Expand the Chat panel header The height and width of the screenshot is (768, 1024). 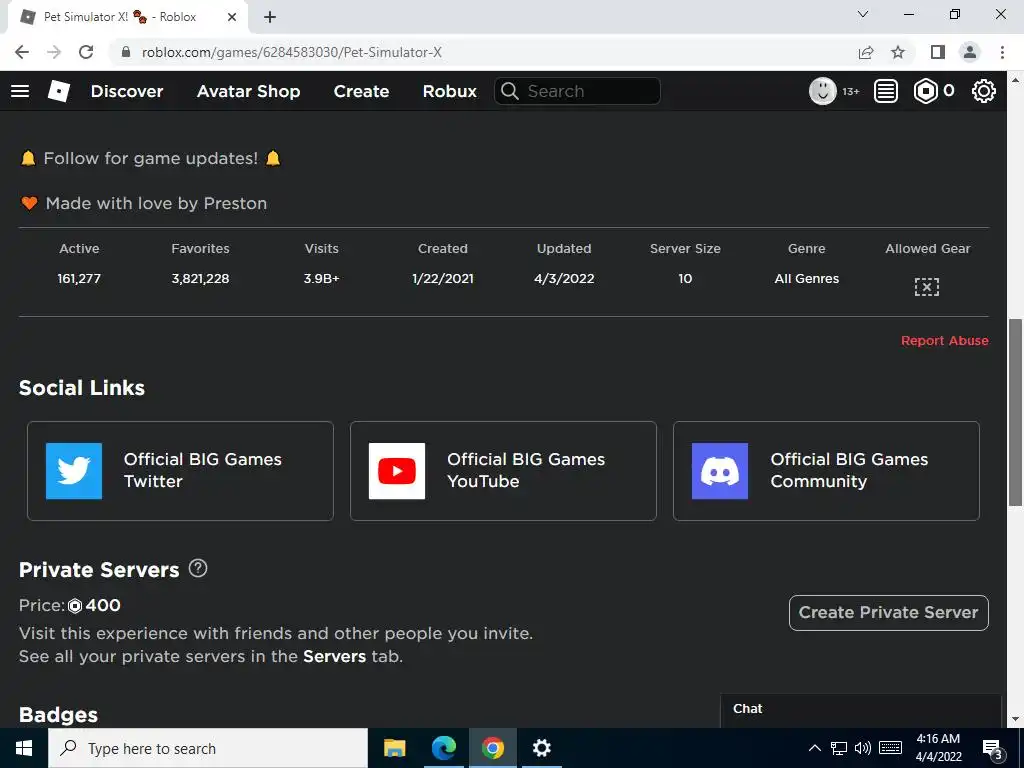(861, 709)
